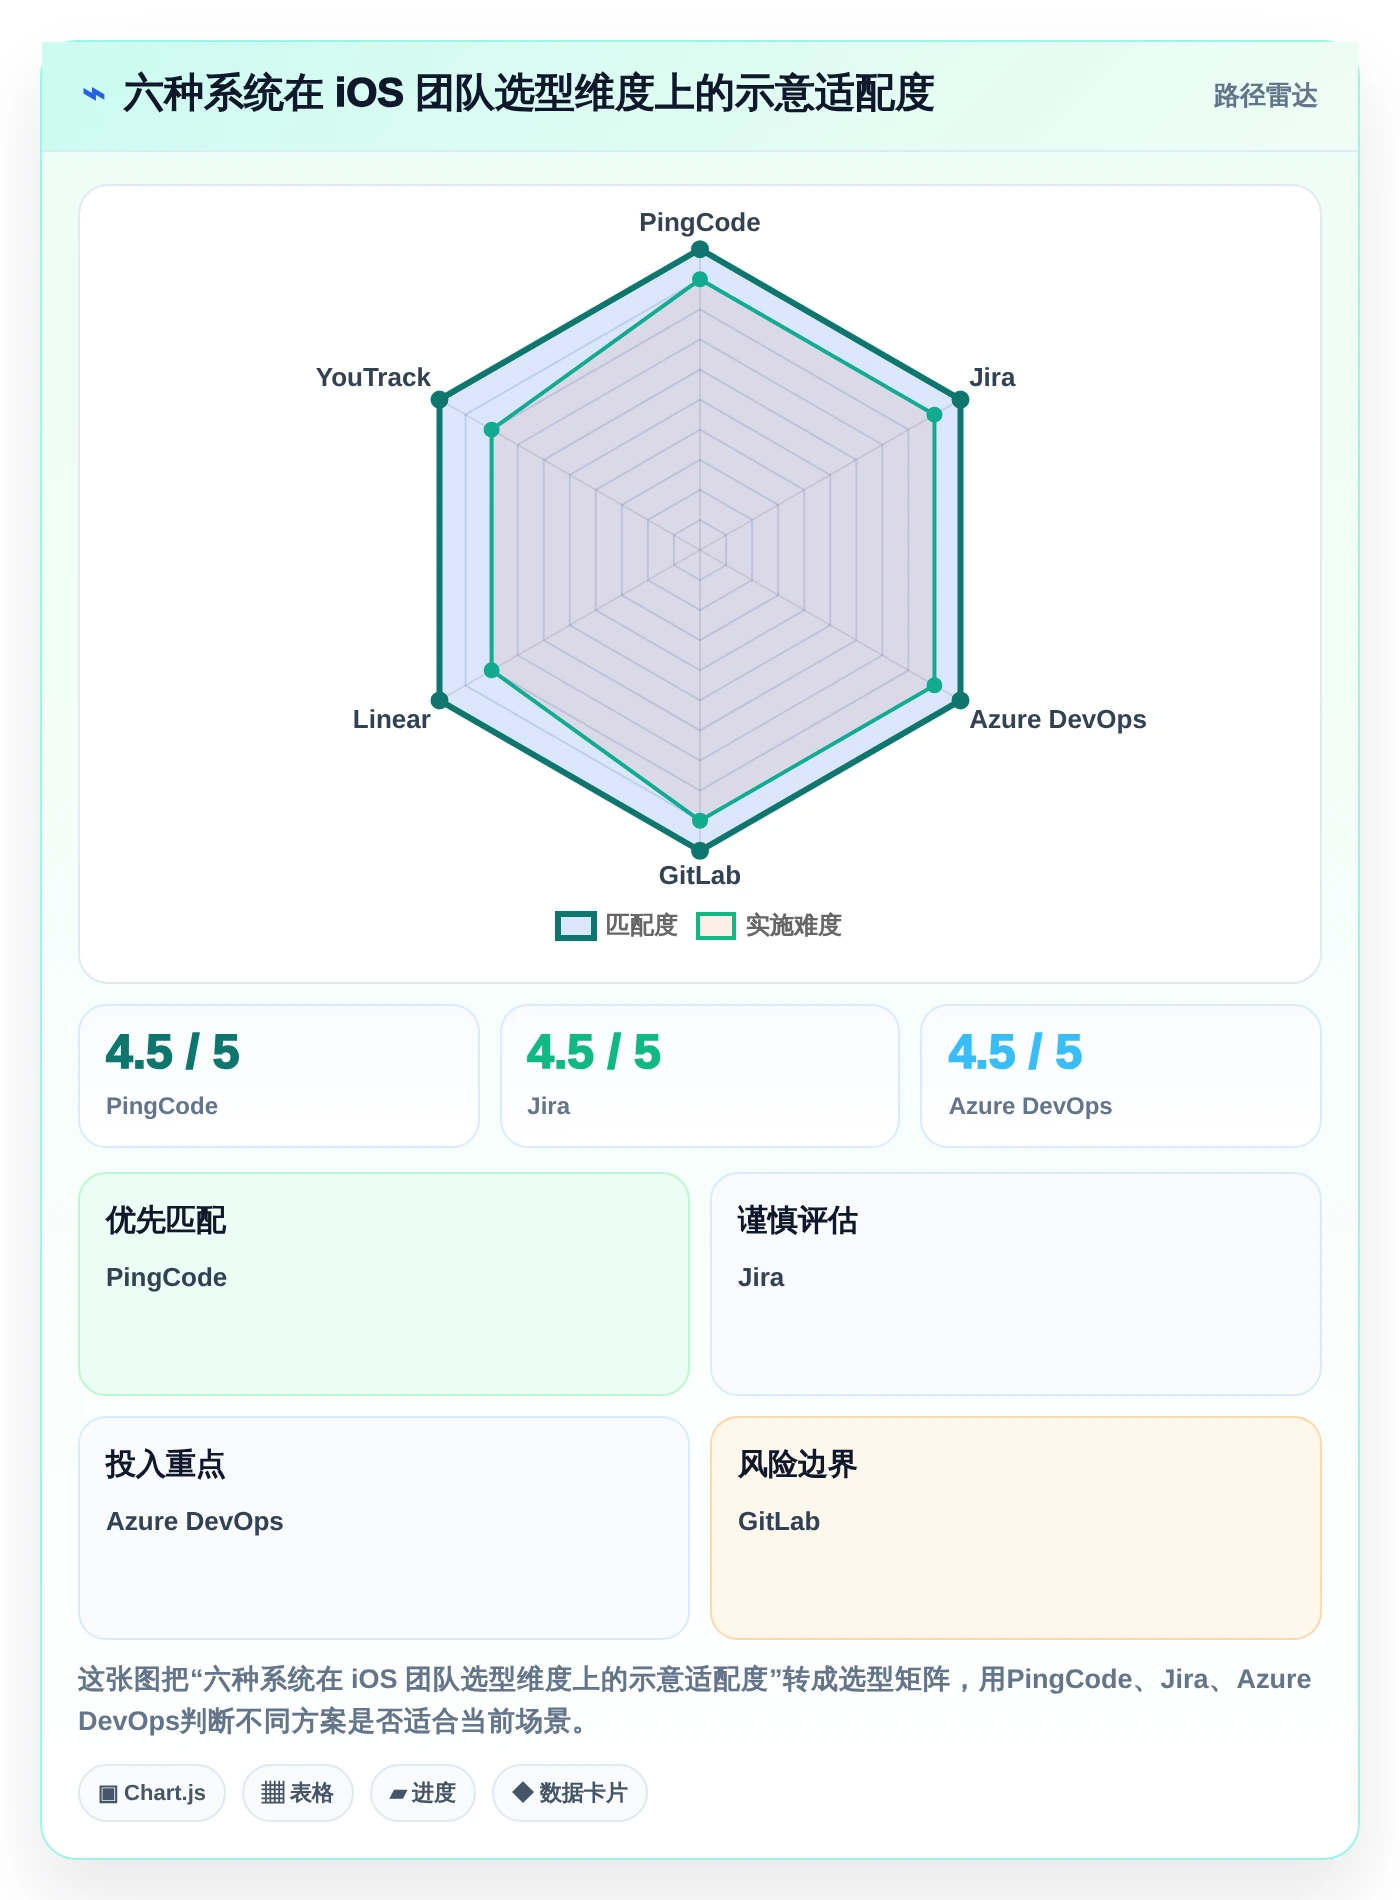This screenshot has width=1400, height=1900.
Task: Hide the 匹配度 dataset via its legend label
Action: (641, 926)
